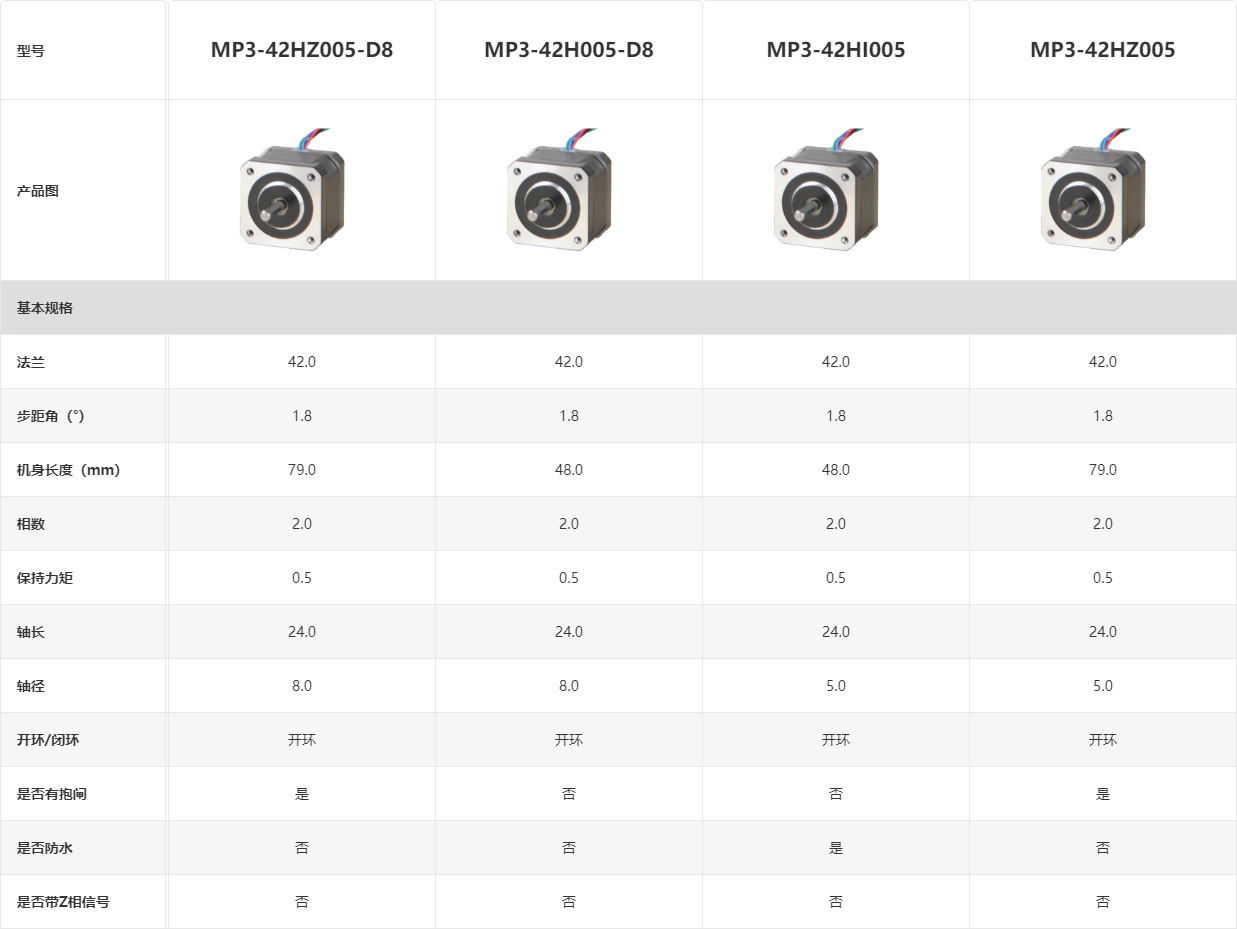
Task: Click the 8.0 轴径 value for MP3-42HZ005-D8
Action: (302, 686)
